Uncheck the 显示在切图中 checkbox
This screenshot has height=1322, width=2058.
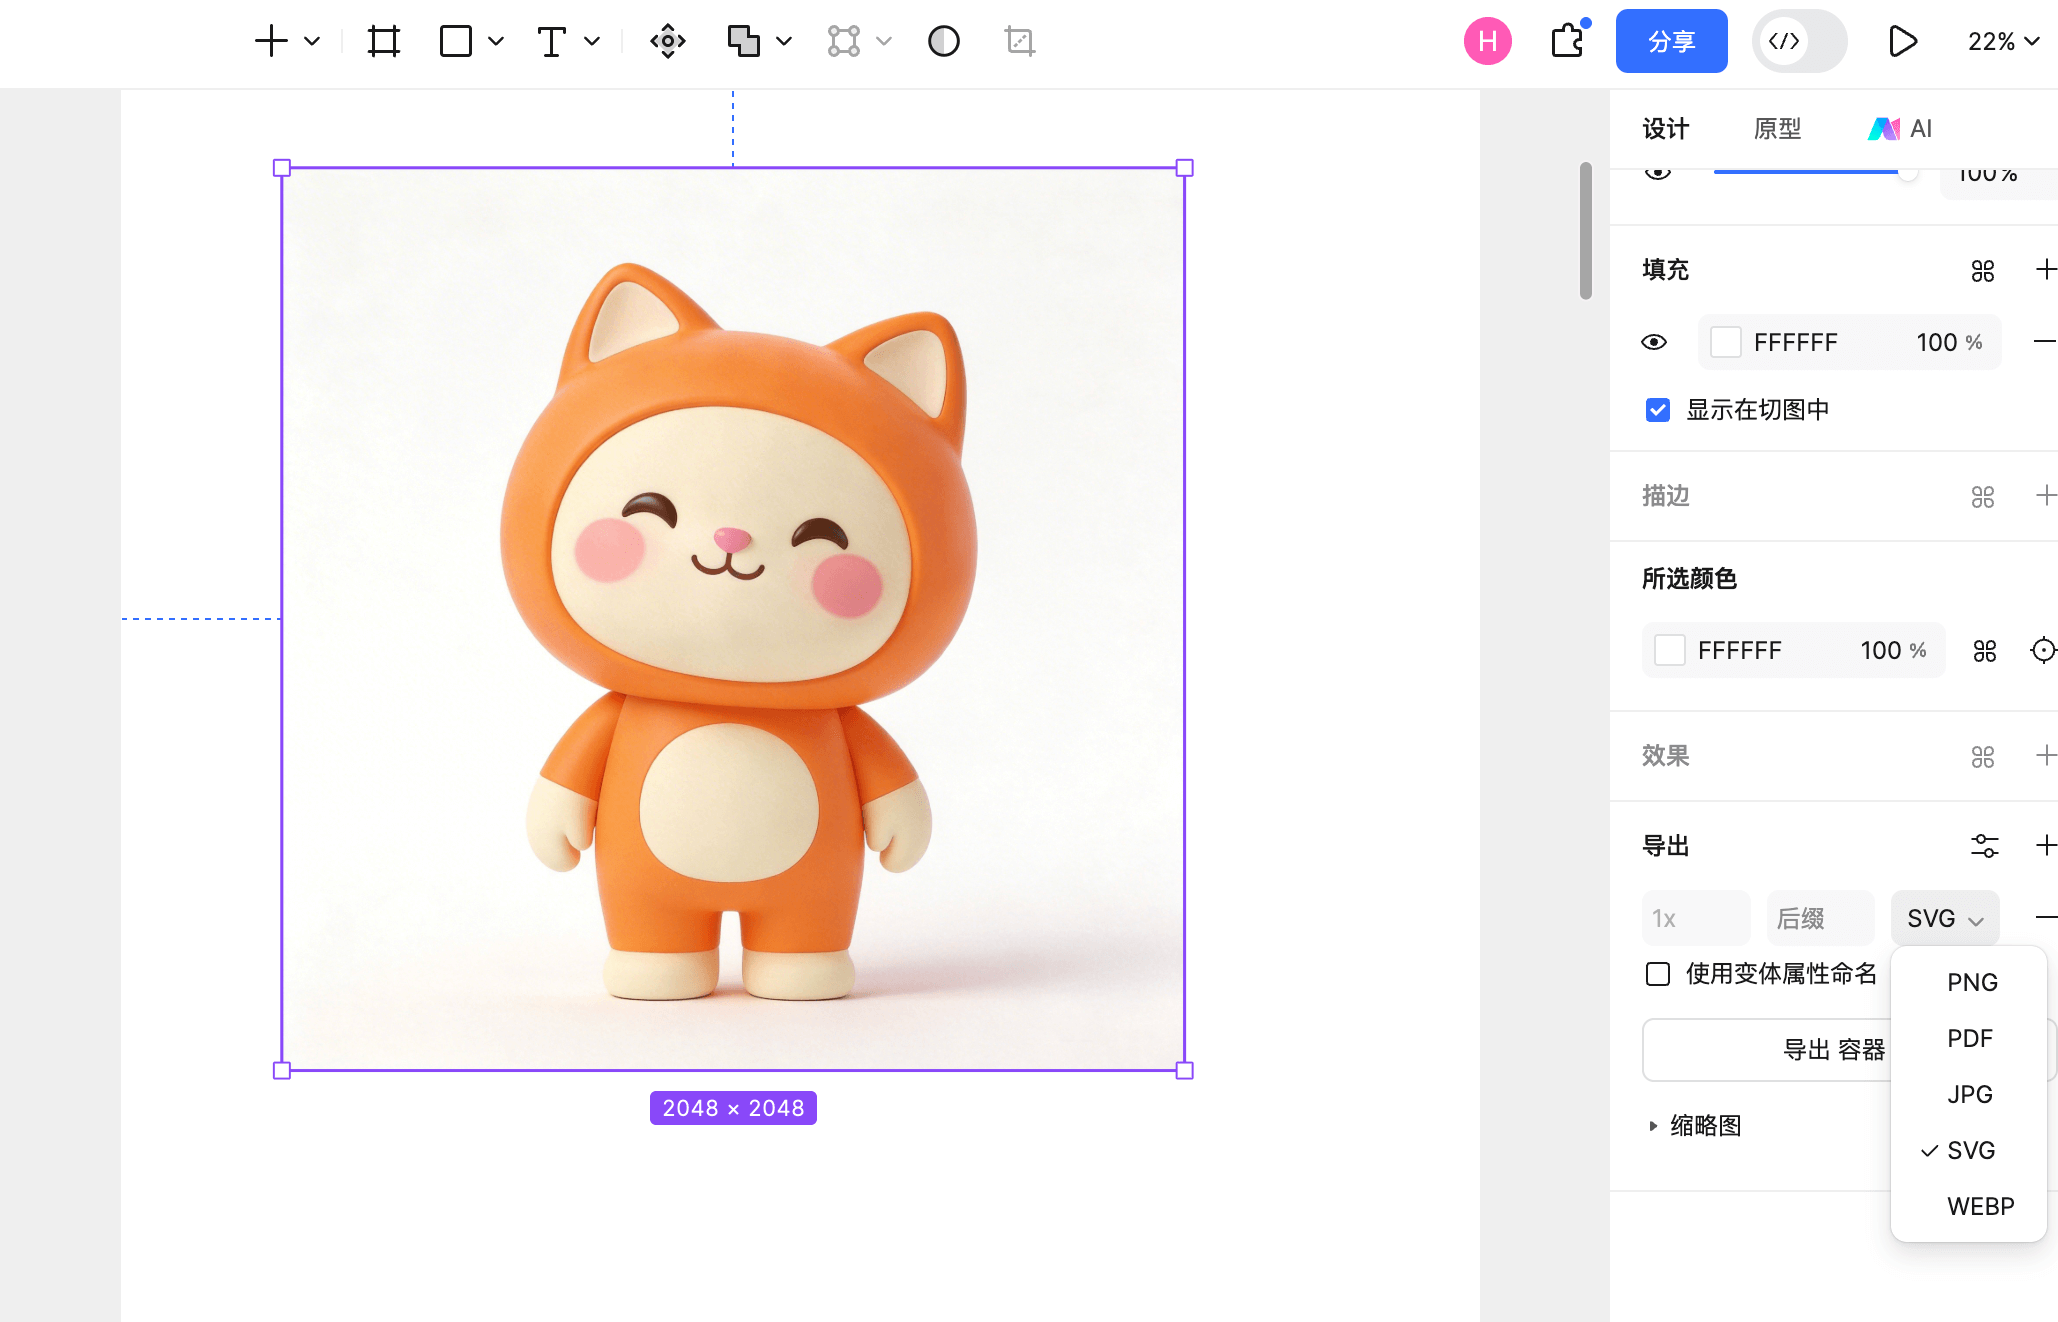(1658, 410)
